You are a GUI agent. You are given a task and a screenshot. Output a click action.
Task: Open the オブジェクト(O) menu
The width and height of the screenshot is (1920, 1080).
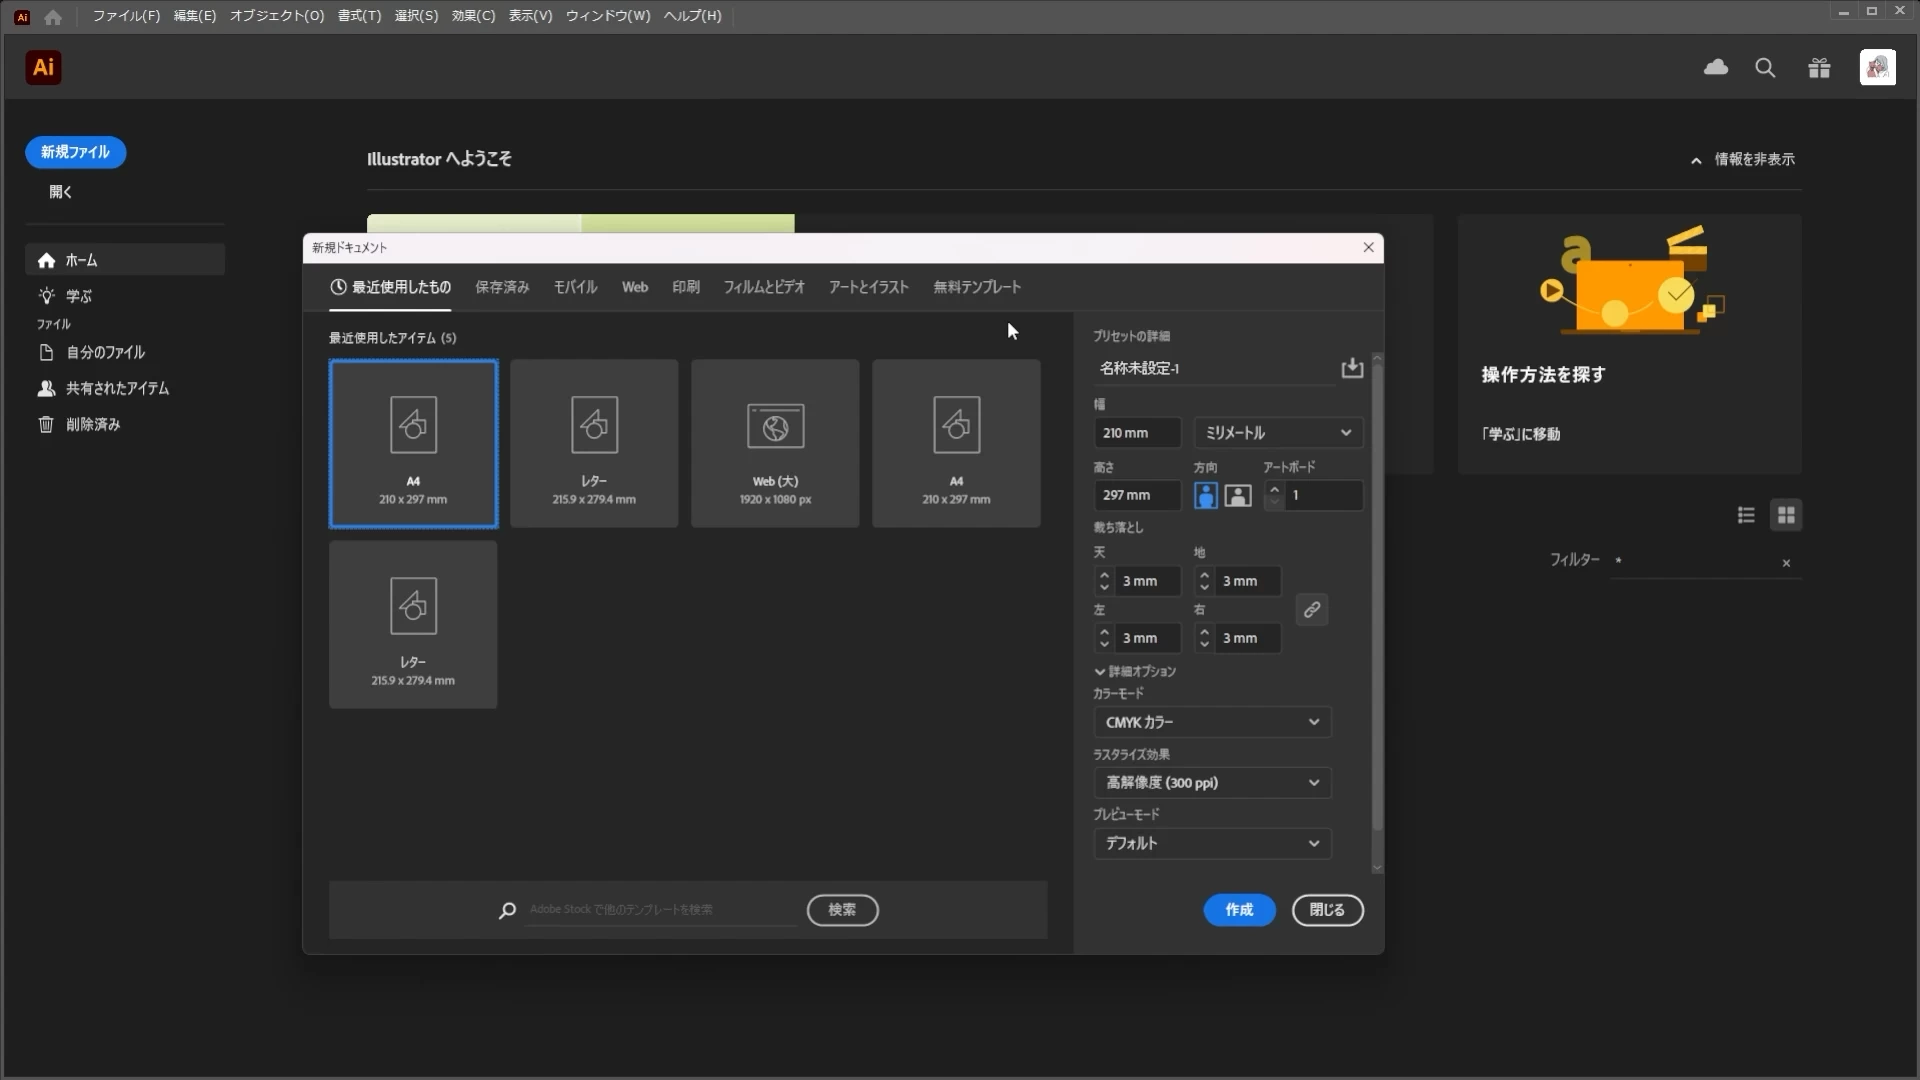tap(277, 16)
